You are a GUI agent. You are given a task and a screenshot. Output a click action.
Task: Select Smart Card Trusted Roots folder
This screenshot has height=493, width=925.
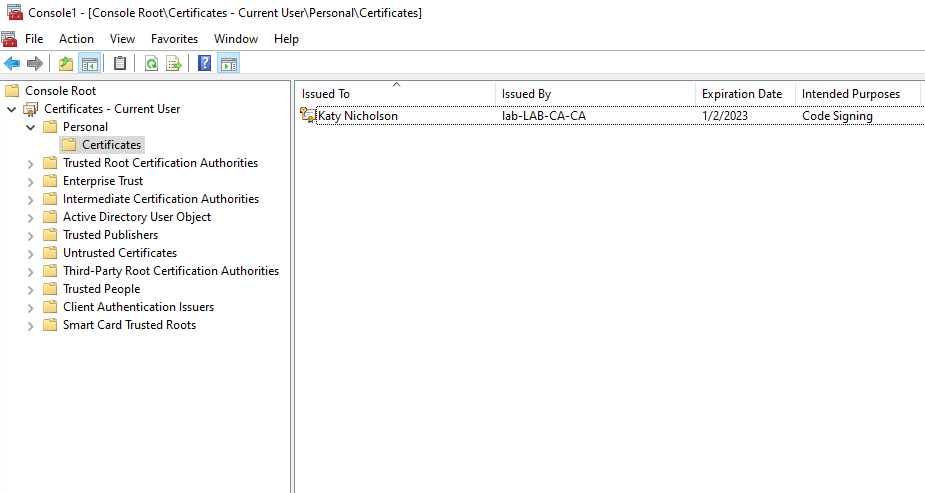(x=129, y=325)
